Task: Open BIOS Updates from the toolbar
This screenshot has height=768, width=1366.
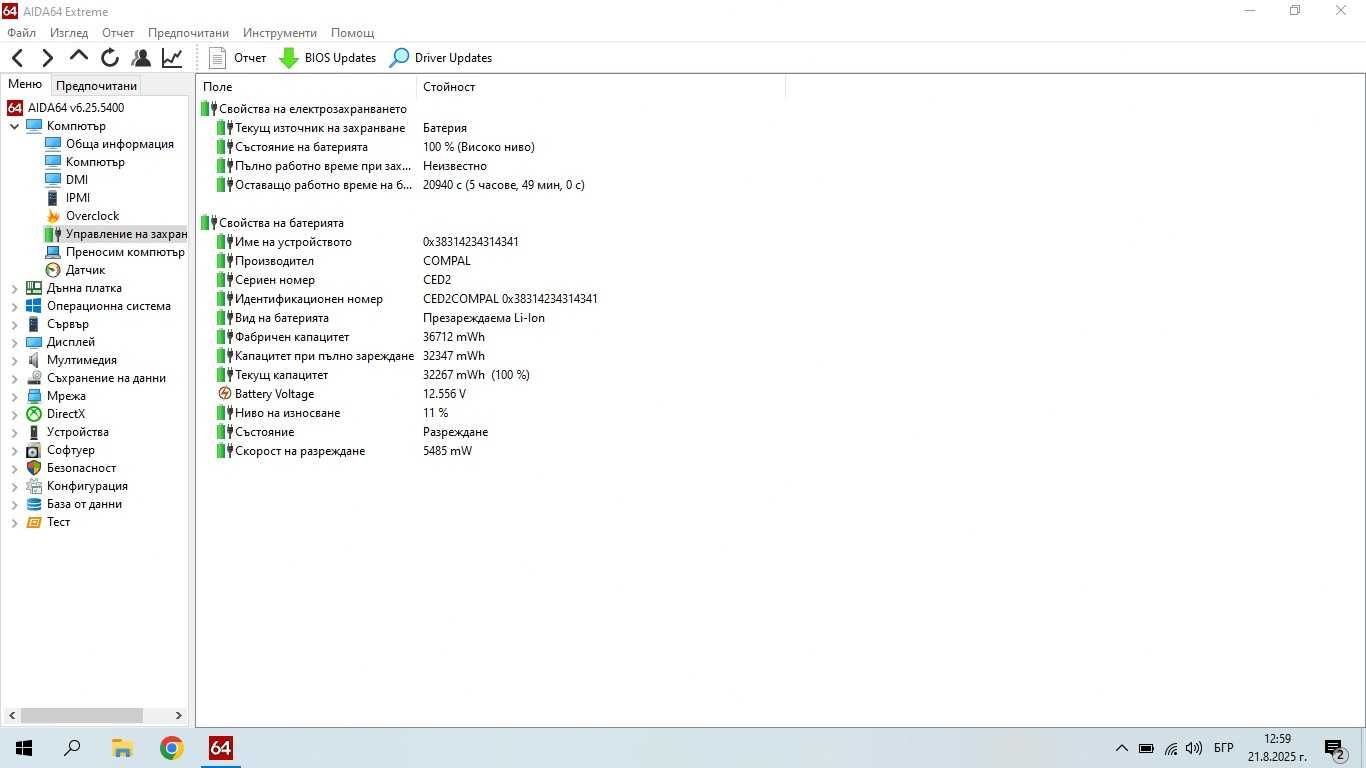Action: pyautogui.click(x=327, y=58)
